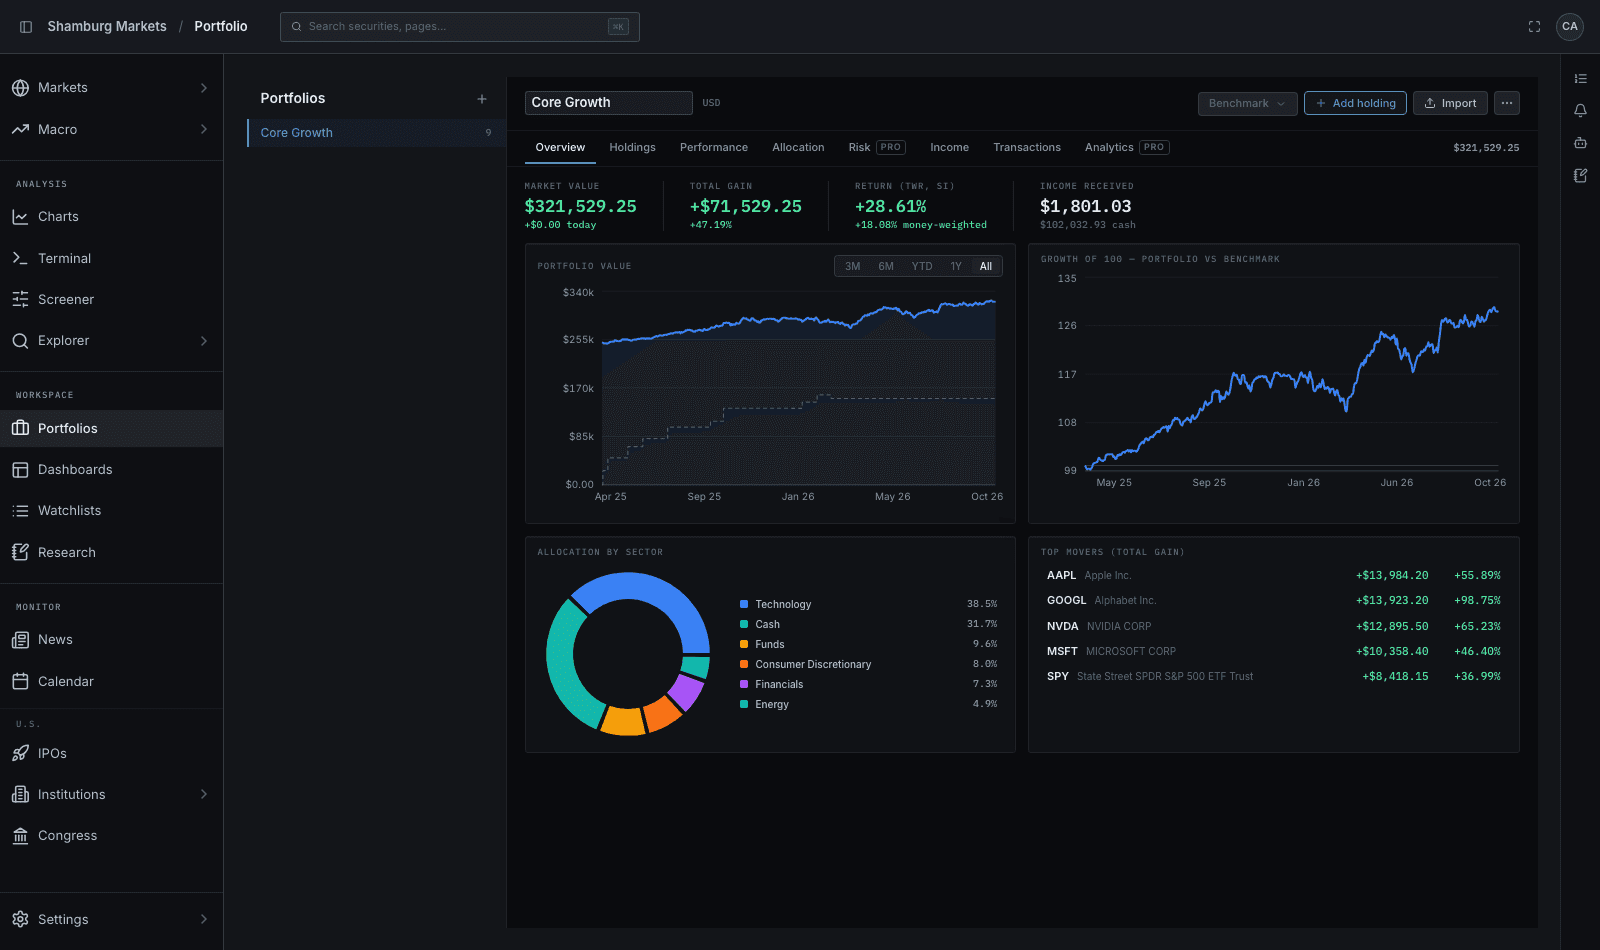Open the list panel icon in right rail
The width and height of the screenshot is (1600, 950).
pyautogui.click(x=1580, y=79)
